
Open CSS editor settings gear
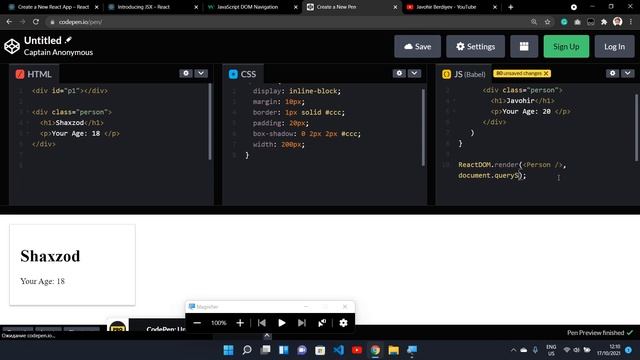point(399,73)
